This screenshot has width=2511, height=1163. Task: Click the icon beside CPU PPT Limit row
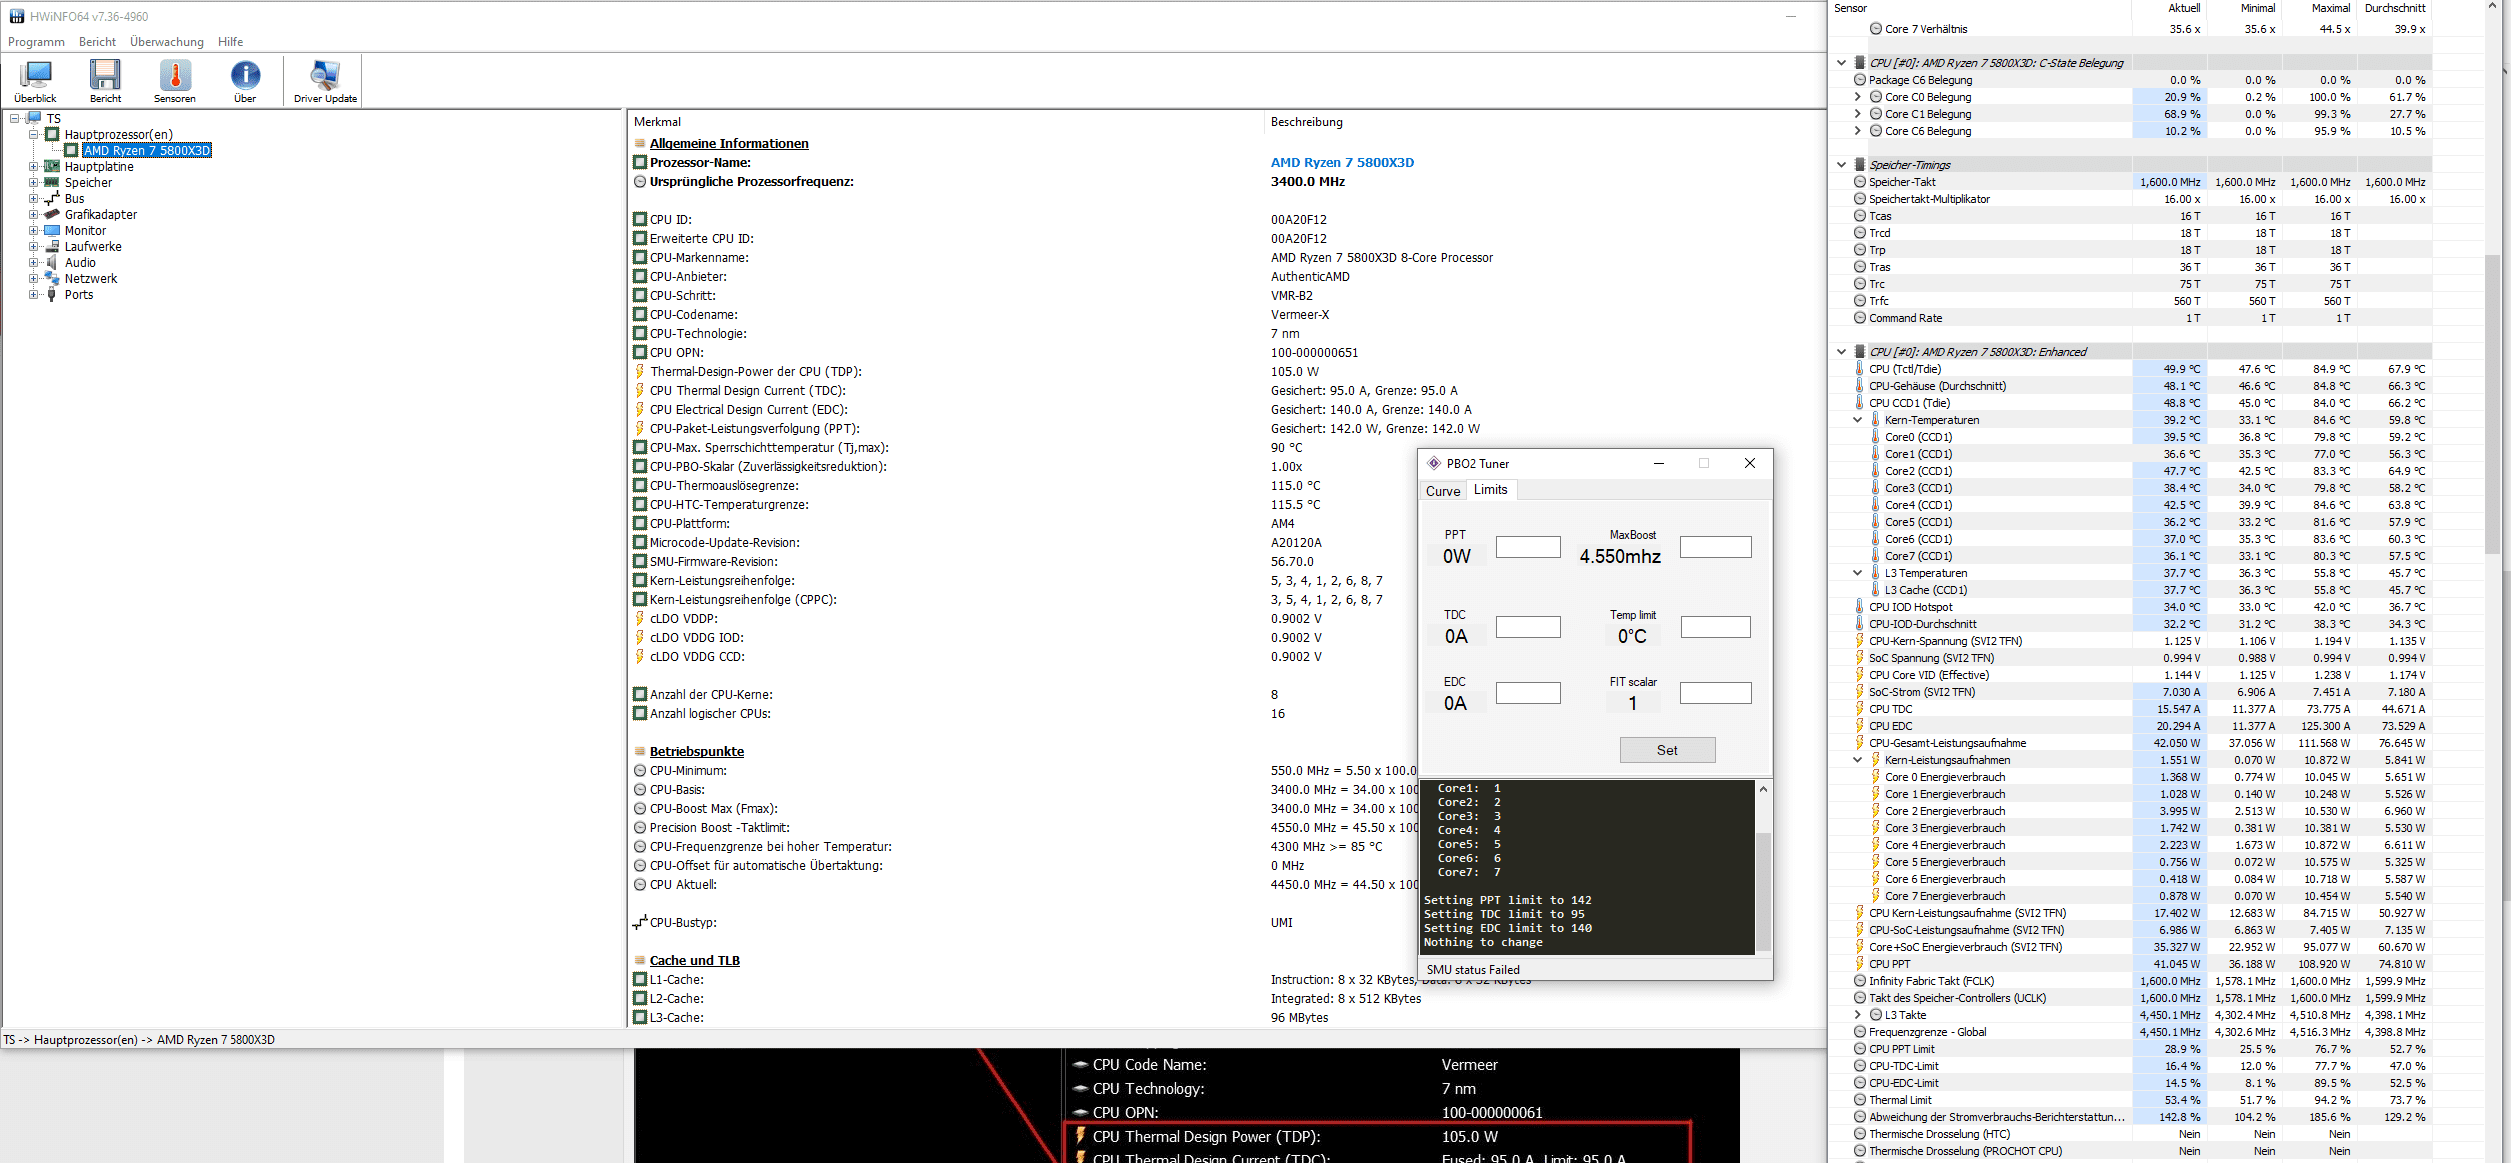pos(1860,1049)
